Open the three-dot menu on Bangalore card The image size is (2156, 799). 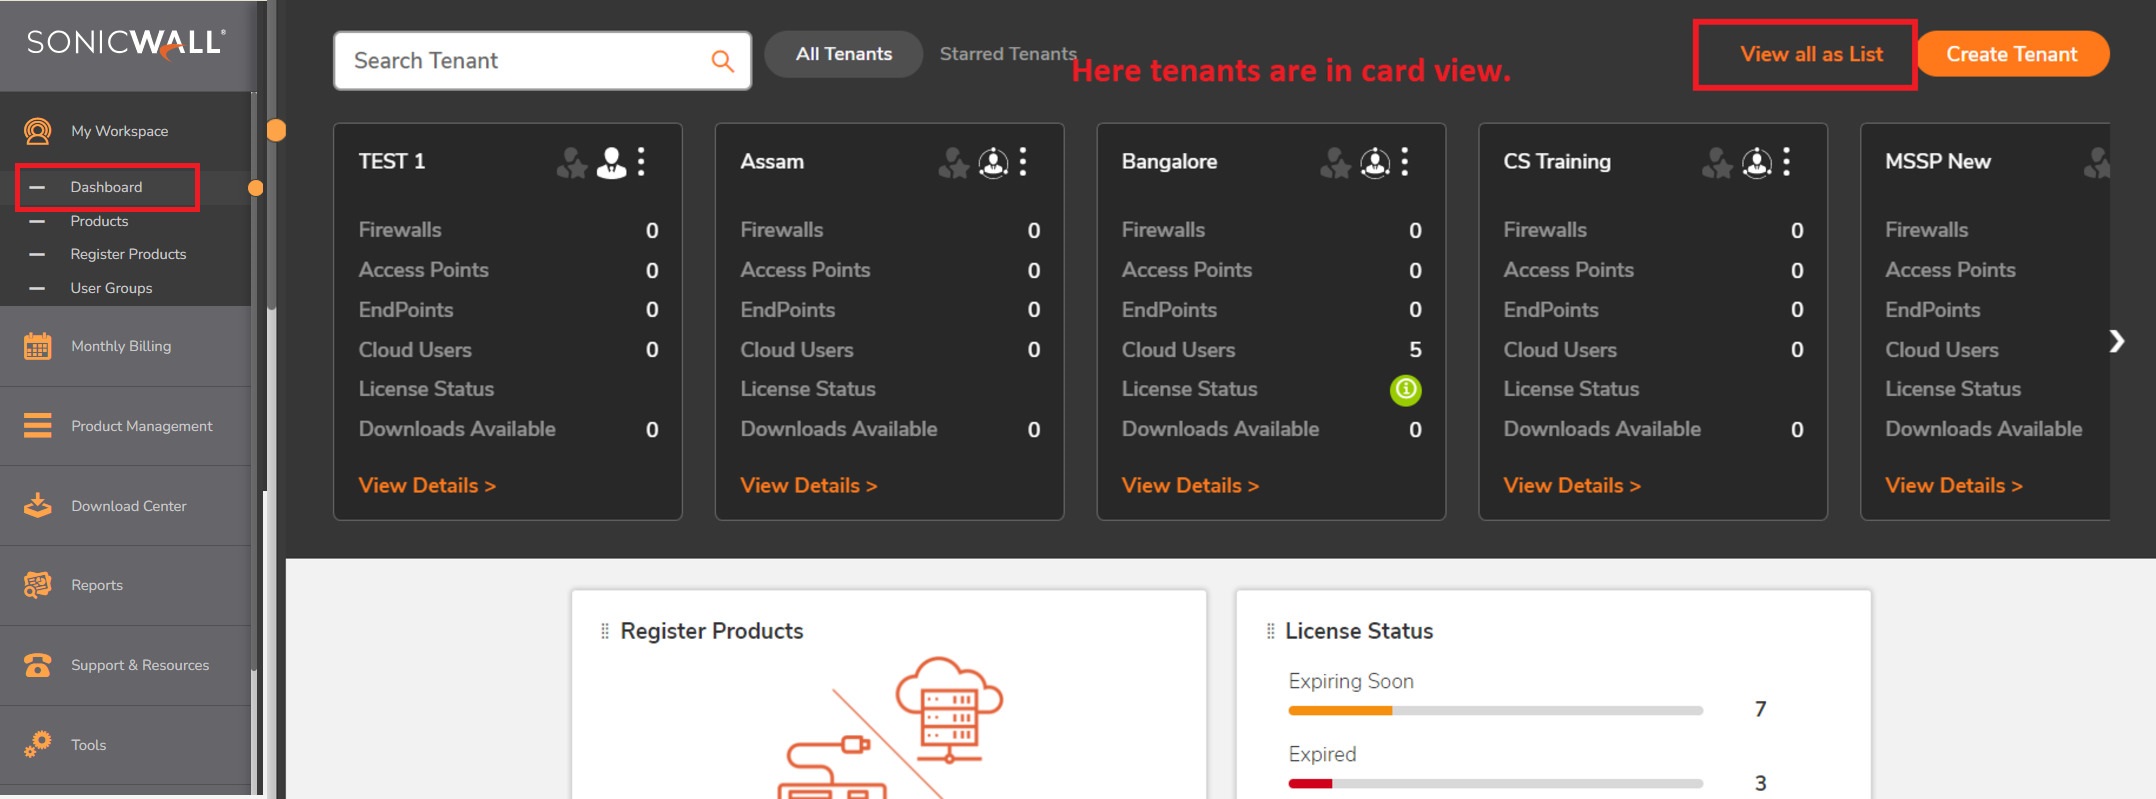[1405, 162]
